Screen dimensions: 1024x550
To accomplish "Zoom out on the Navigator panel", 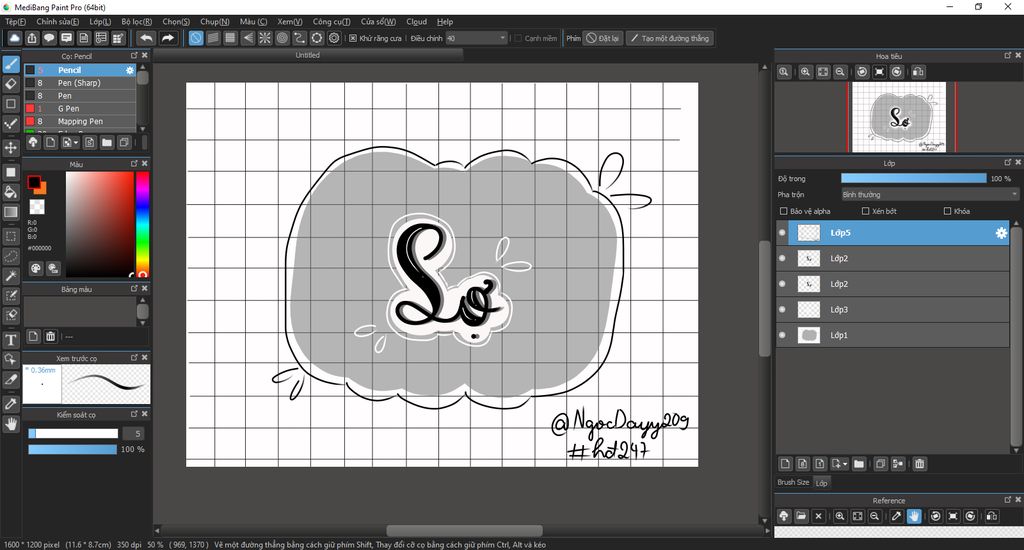I will point(840,72).
